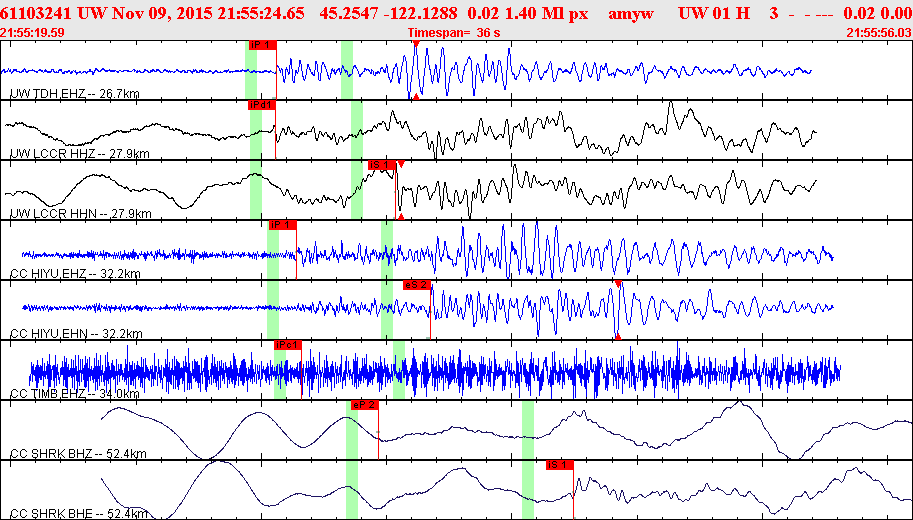
Task: Select the 'UW TDH EHZ -- 26.7km' trace label
Action: click(x=75, y=94)
